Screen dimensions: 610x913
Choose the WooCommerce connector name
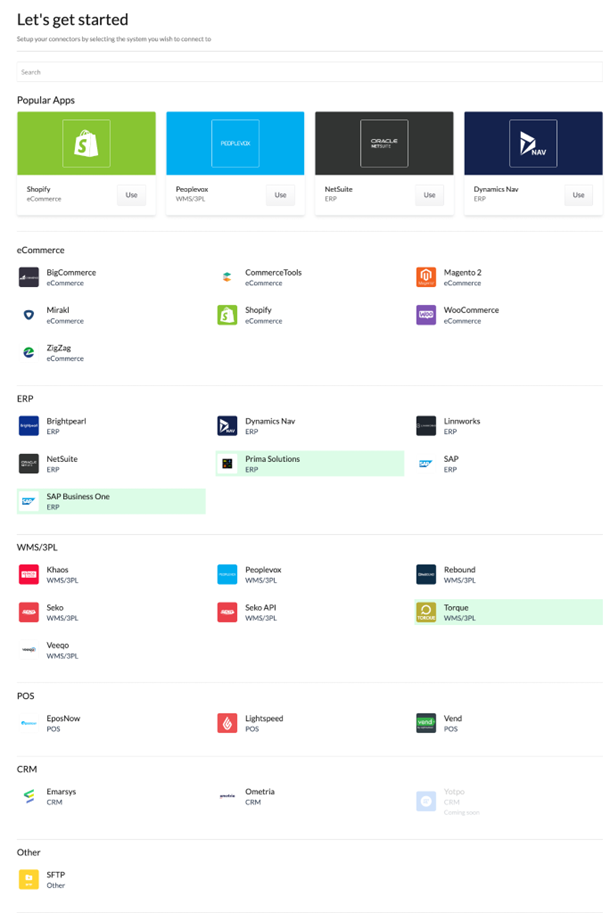[471, 310]
